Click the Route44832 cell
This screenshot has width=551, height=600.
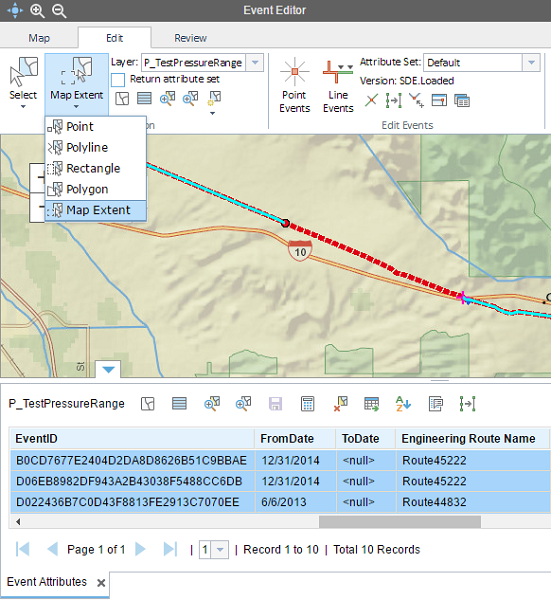tap(473, 502)
